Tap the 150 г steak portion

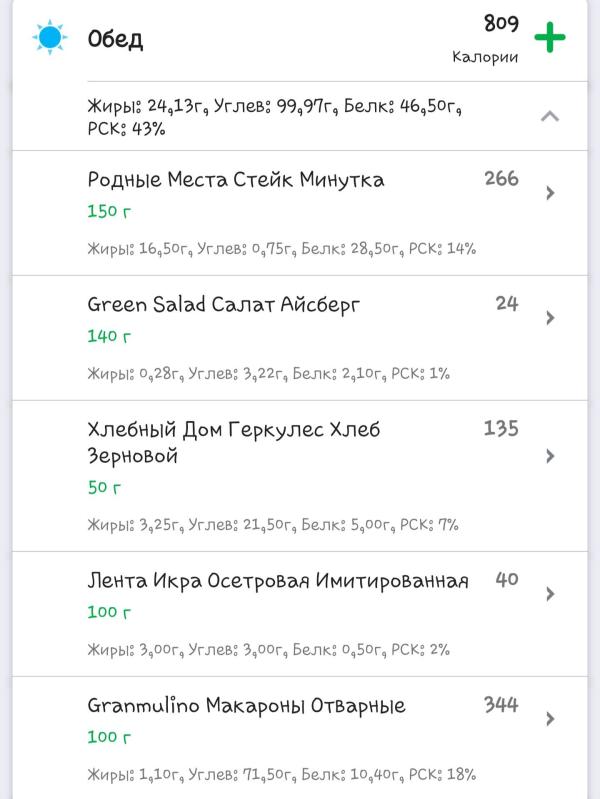coord(109,212)
